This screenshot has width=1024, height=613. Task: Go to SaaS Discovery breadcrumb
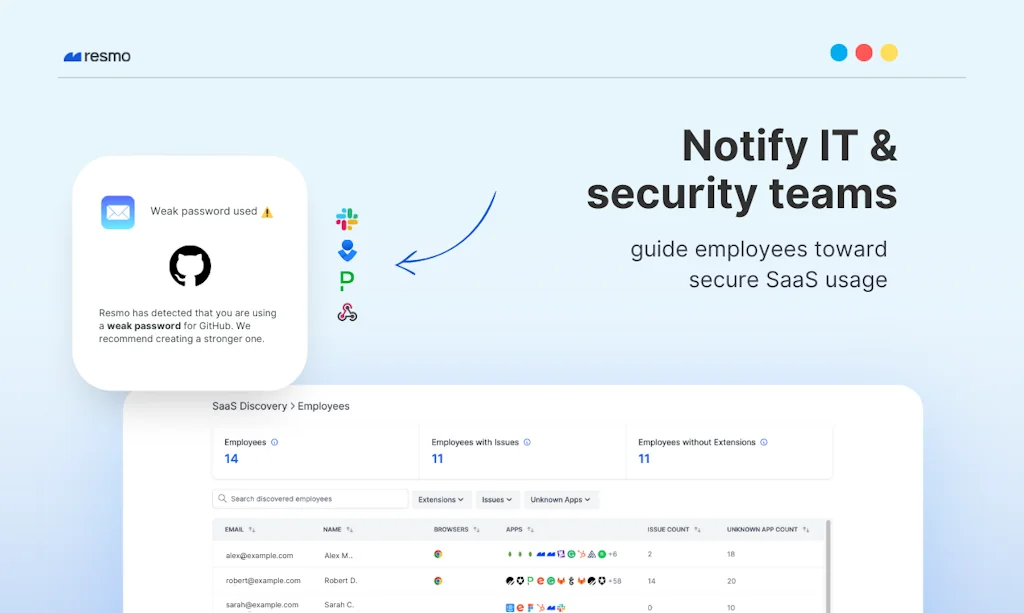tap(249, 406)
